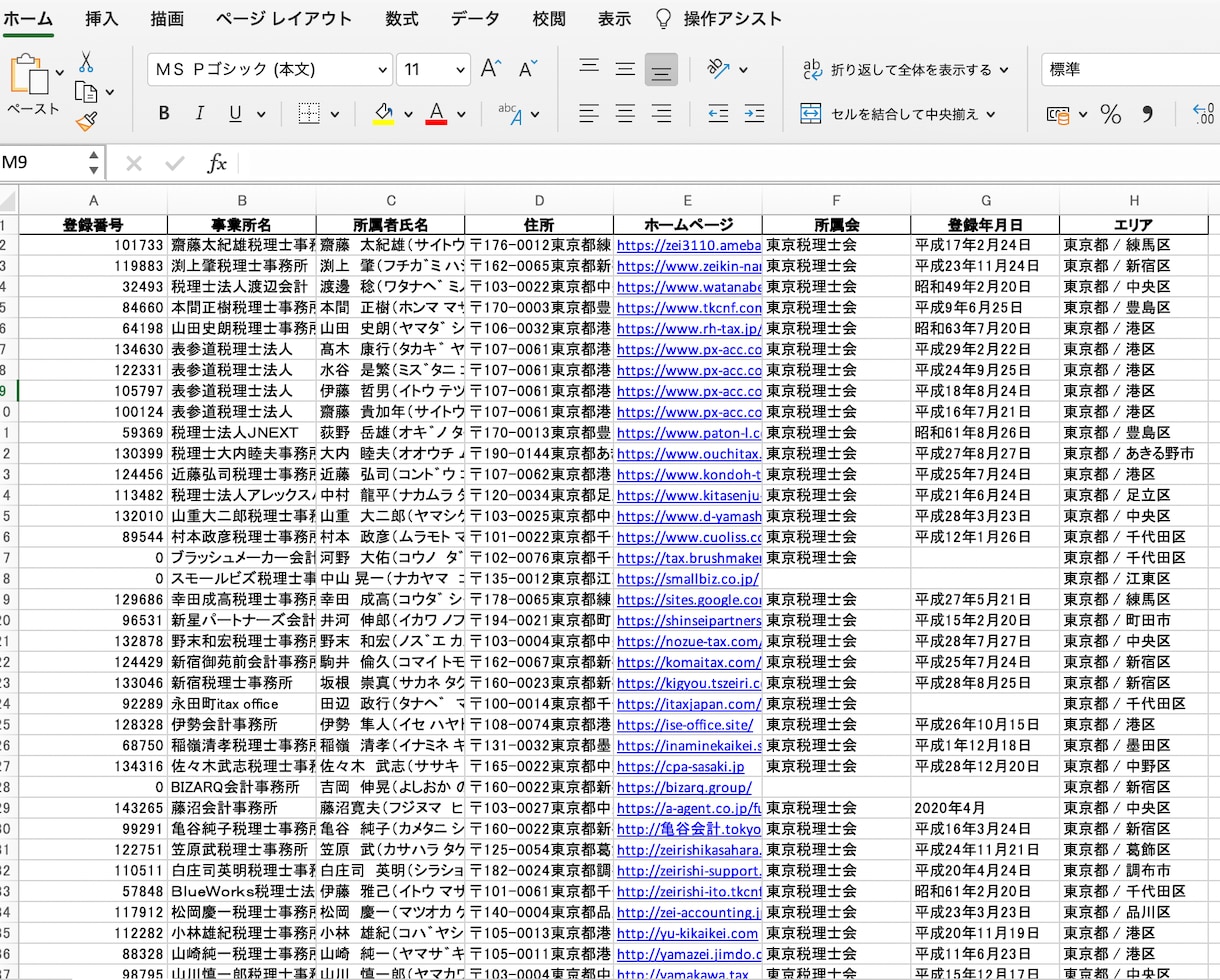Apply Percent style icon
The height and width of the screenshot is (980, 1220).
pos(1111,114)
